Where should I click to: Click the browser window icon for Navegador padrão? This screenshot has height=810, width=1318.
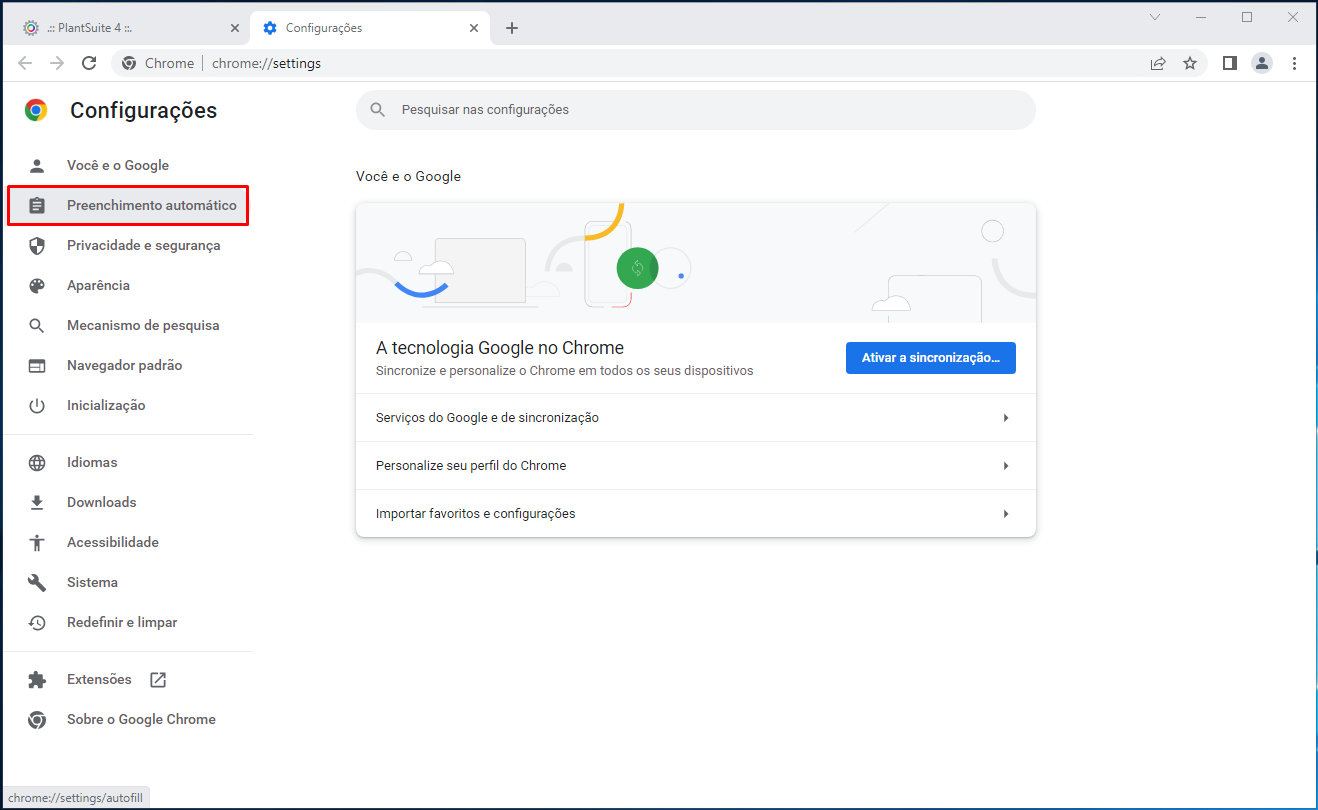[37, 366]
